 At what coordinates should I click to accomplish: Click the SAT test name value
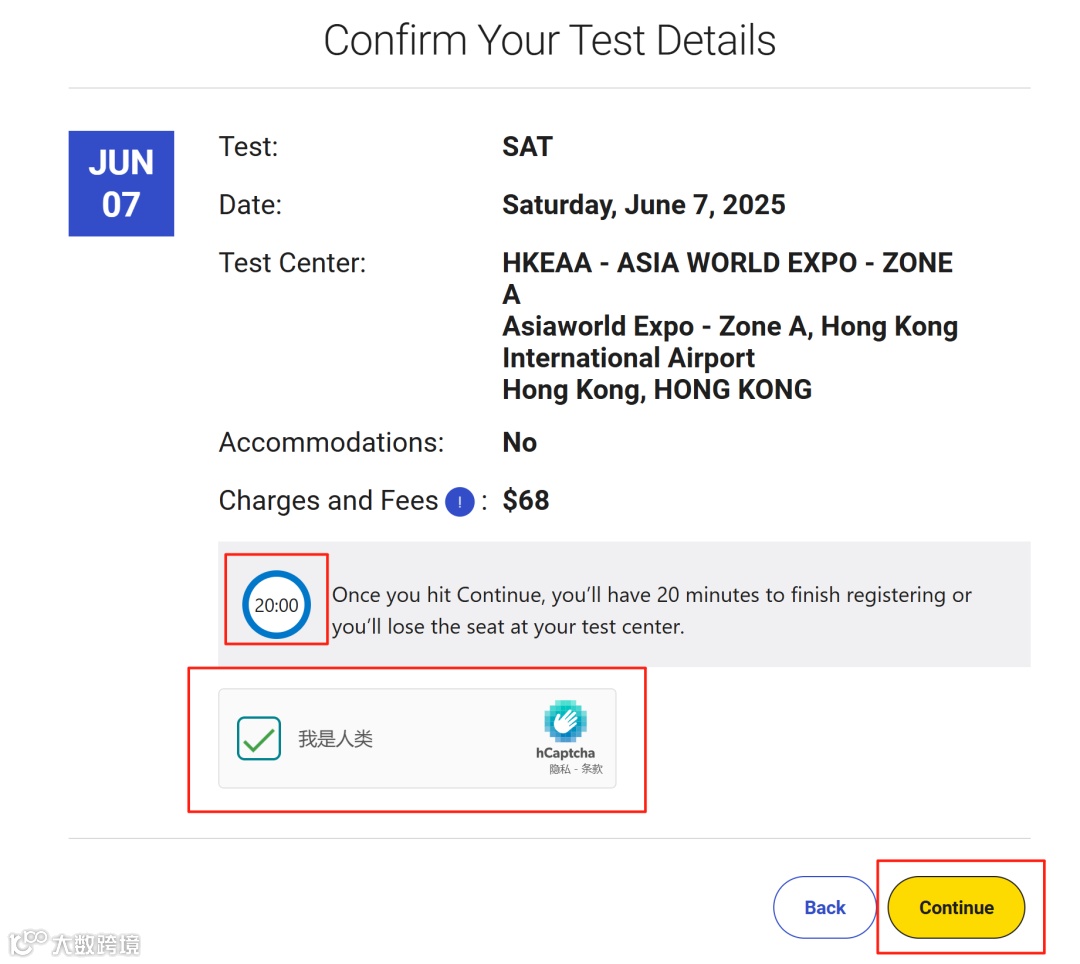(x=527, y=147)
